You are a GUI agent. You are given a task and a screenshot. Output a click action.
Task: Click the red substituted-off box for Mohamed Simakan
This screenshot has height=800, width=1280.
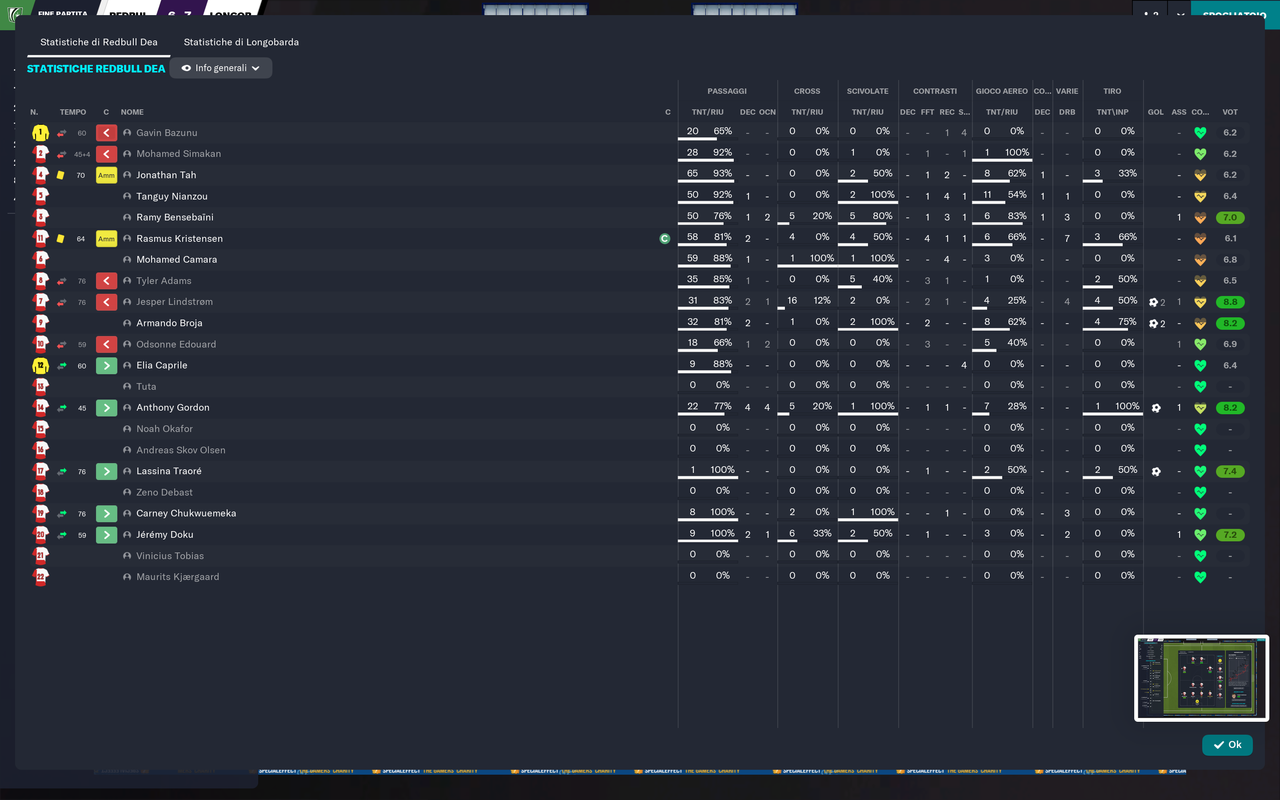[107, 154]
